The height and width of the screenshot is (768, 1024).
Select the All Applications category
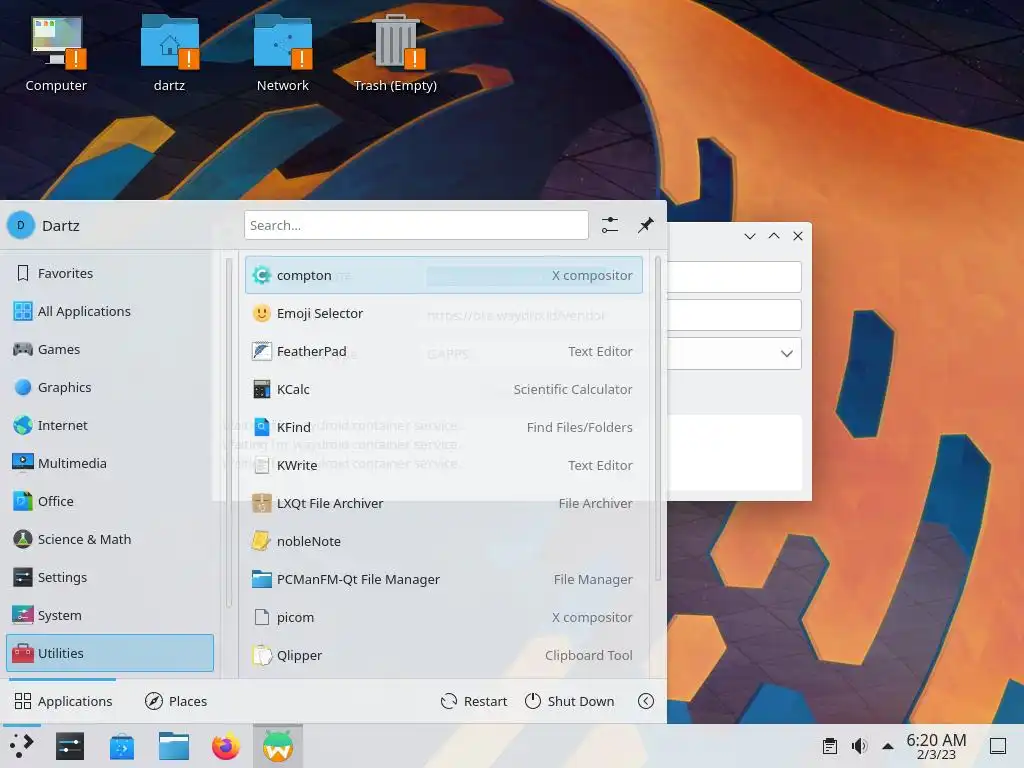click(x=110, y=311)
